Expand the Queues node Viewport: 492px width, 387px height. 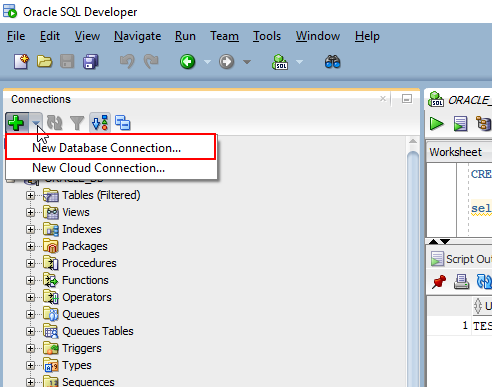(30, 314)
